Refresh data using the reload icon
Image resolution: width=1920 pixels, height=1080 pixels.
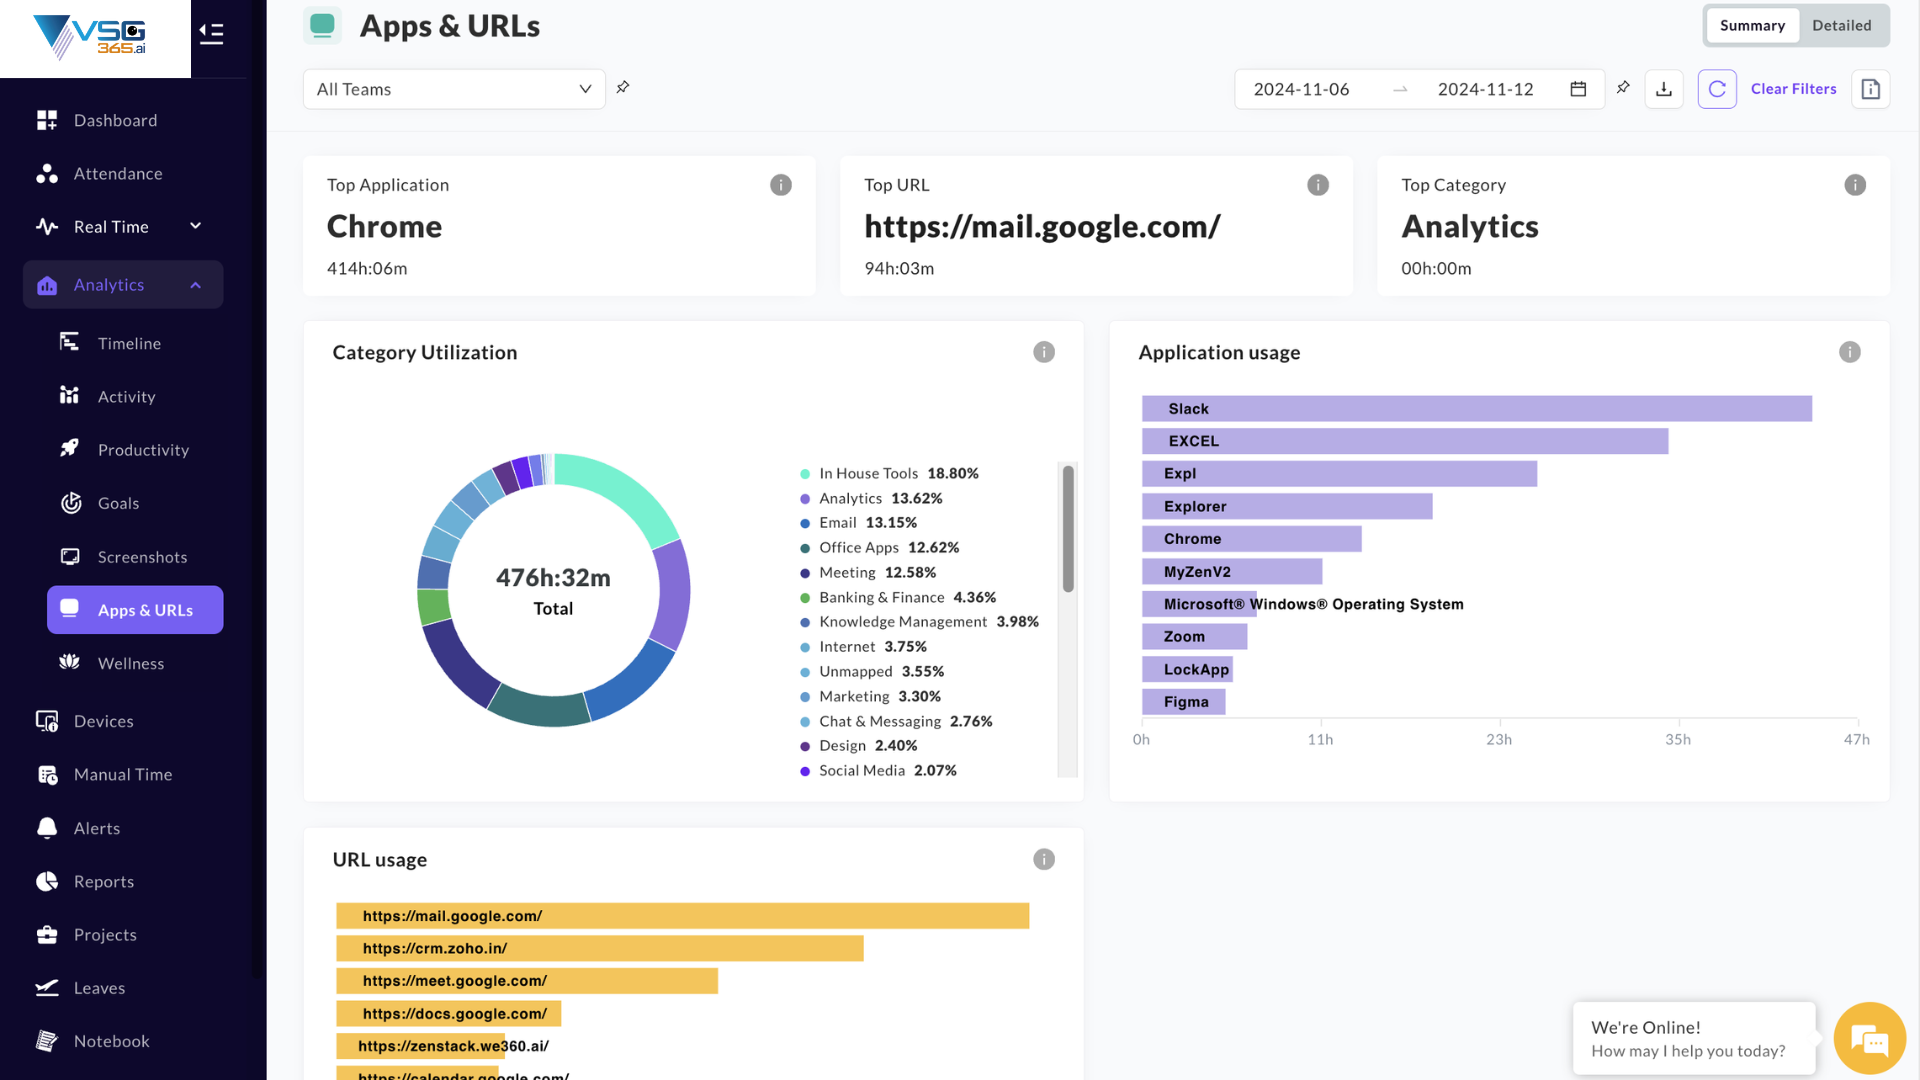[x=1717, y=89]
